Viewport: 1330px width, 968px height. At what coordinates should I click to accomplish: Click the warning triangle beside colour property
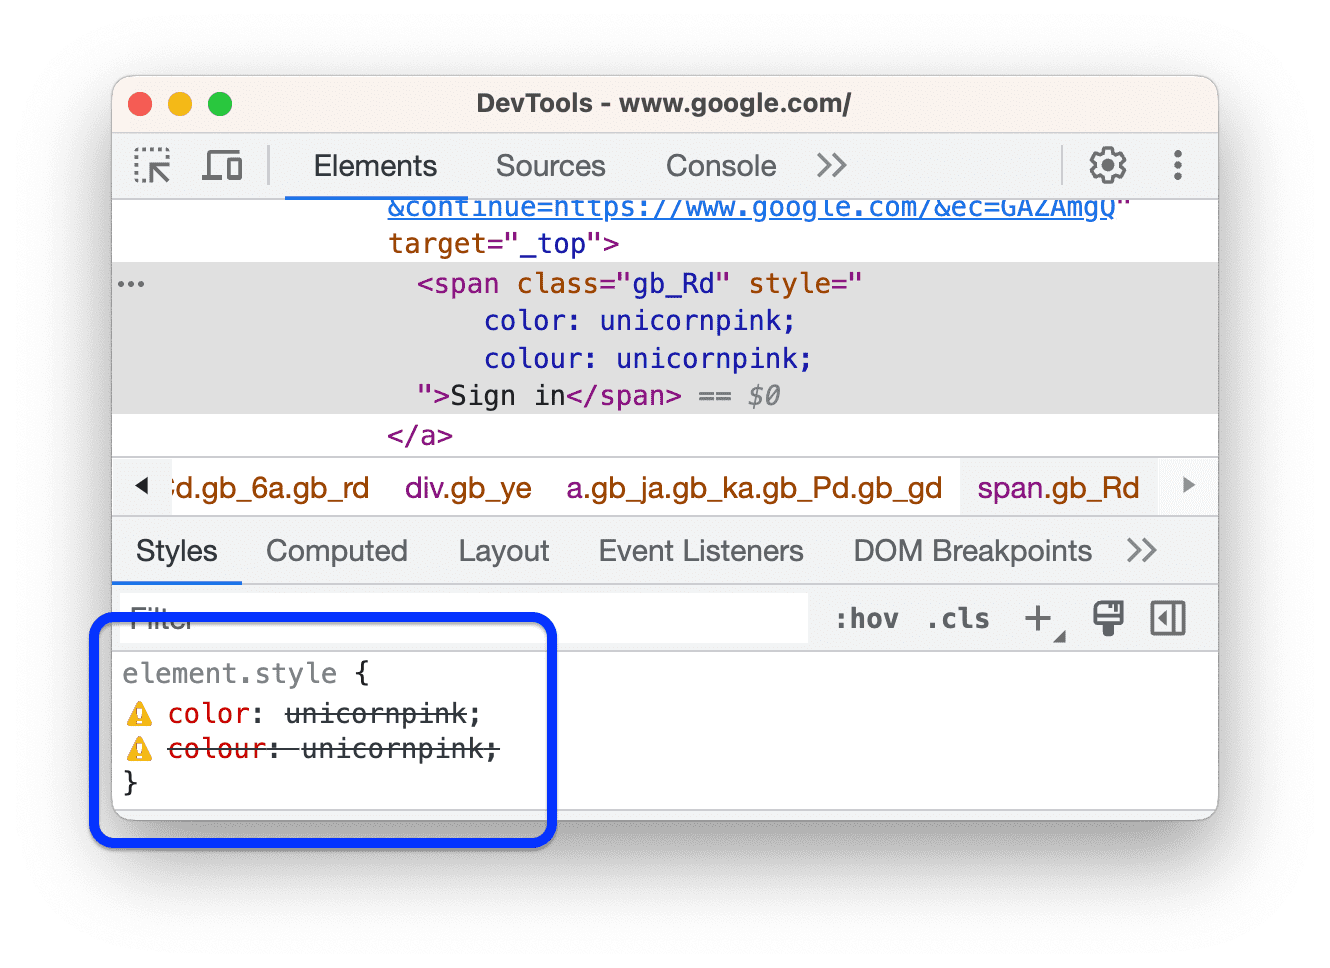[140, 747]
